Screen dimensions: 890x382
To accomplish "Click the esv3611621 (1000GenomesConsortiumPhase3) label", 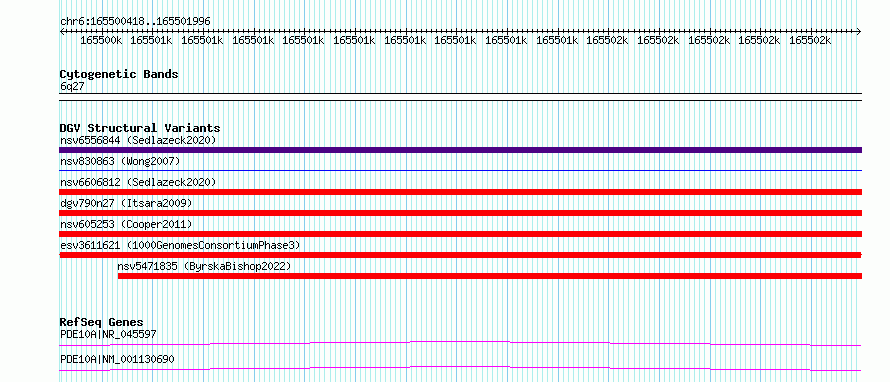I will coord(180,245).
